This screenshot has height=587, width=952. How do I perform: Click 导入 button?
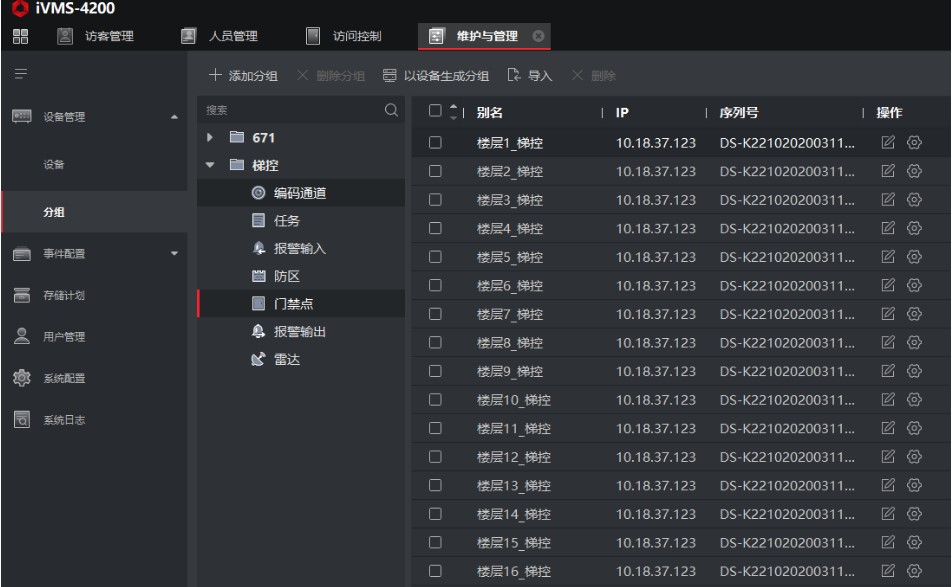(x=530, y=76)
